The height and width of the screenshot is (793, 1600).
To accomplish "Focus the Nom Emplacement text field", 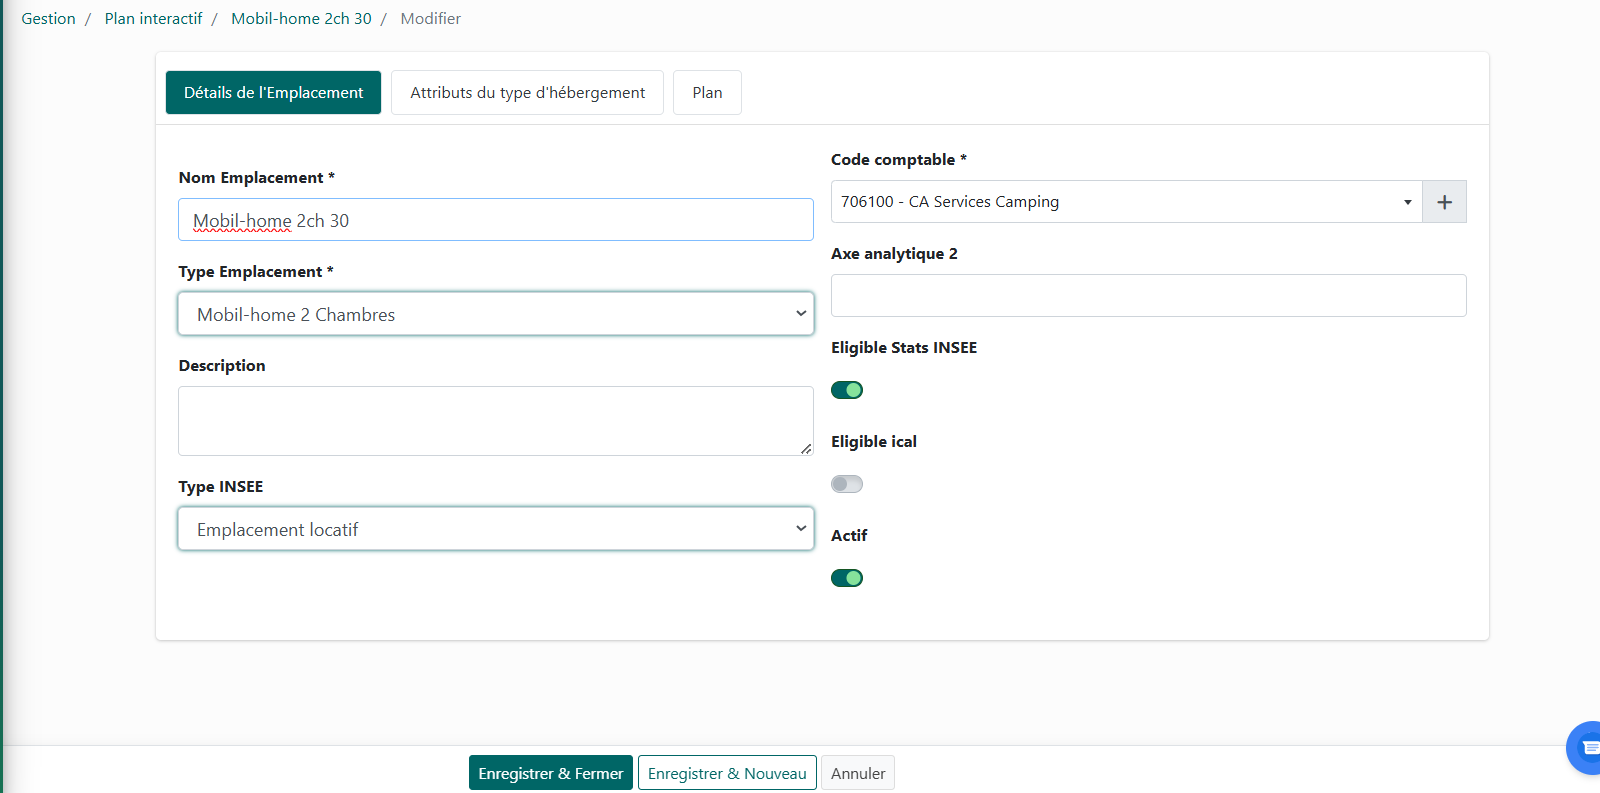I will pyautogui.click(x=496, y=220).
